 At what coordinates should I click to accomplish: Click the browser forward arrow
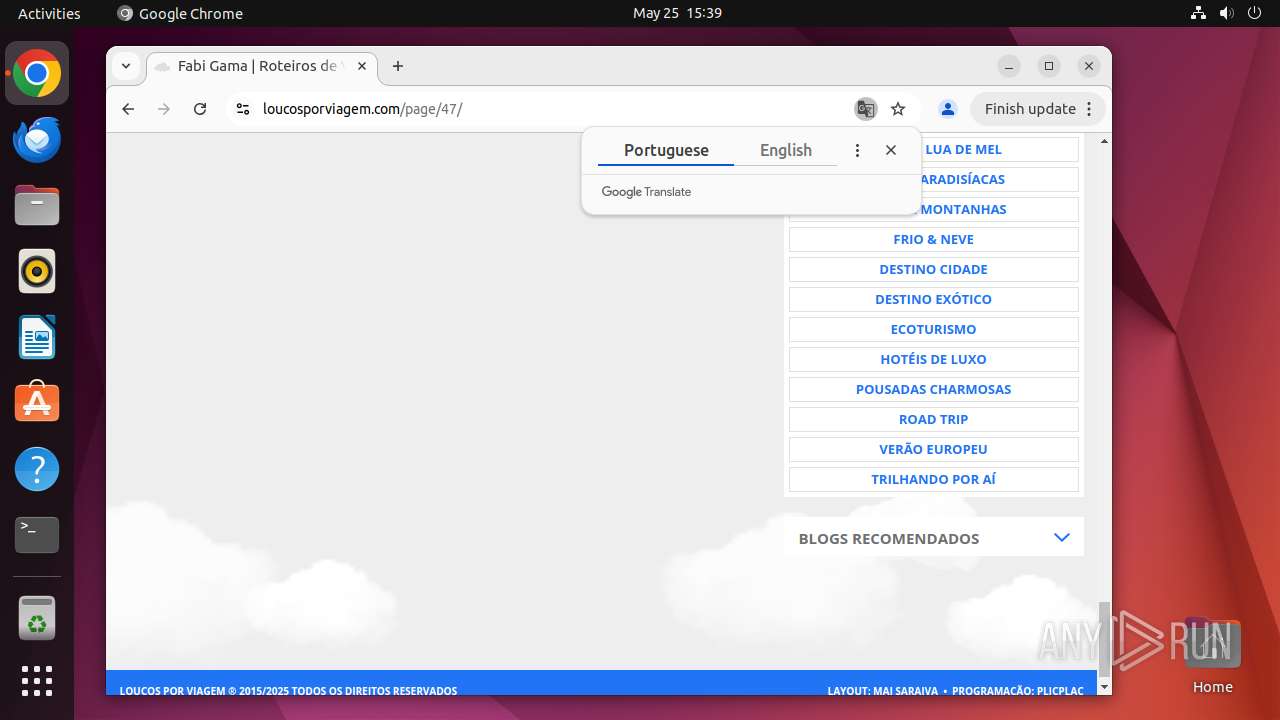tap(164, 109)
